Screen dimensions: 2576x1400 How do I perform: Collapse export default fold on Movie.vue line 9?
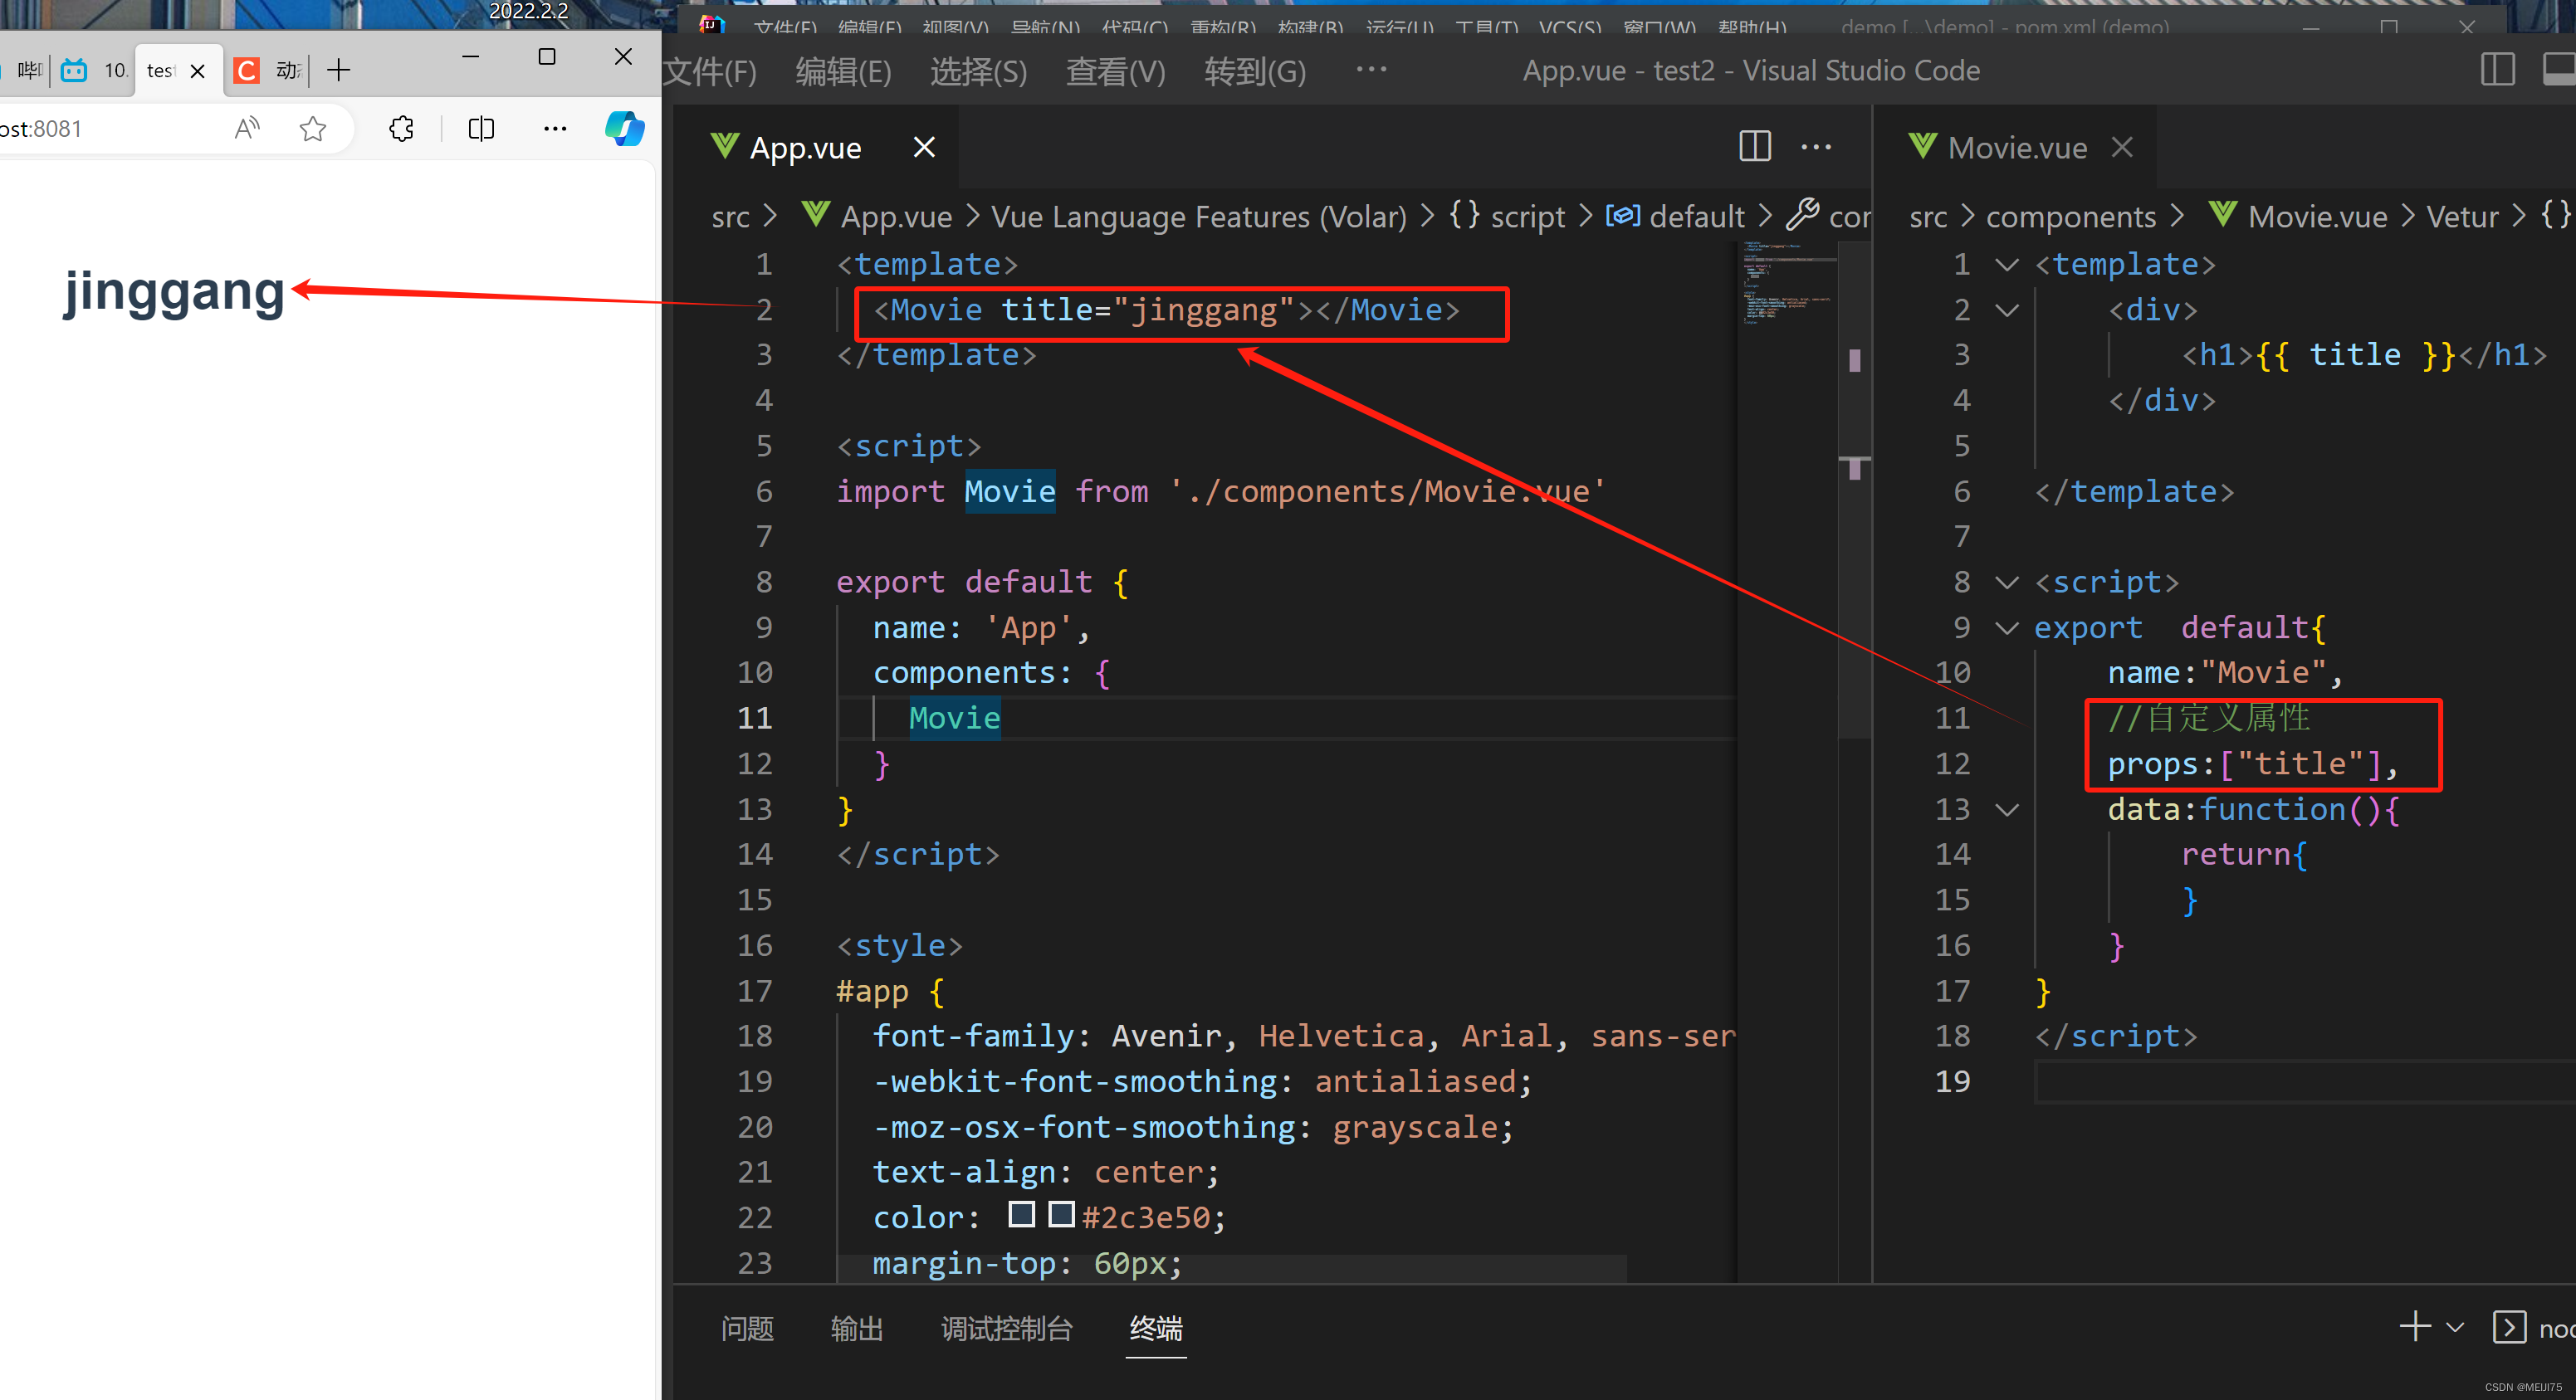tap(2006, 628)
